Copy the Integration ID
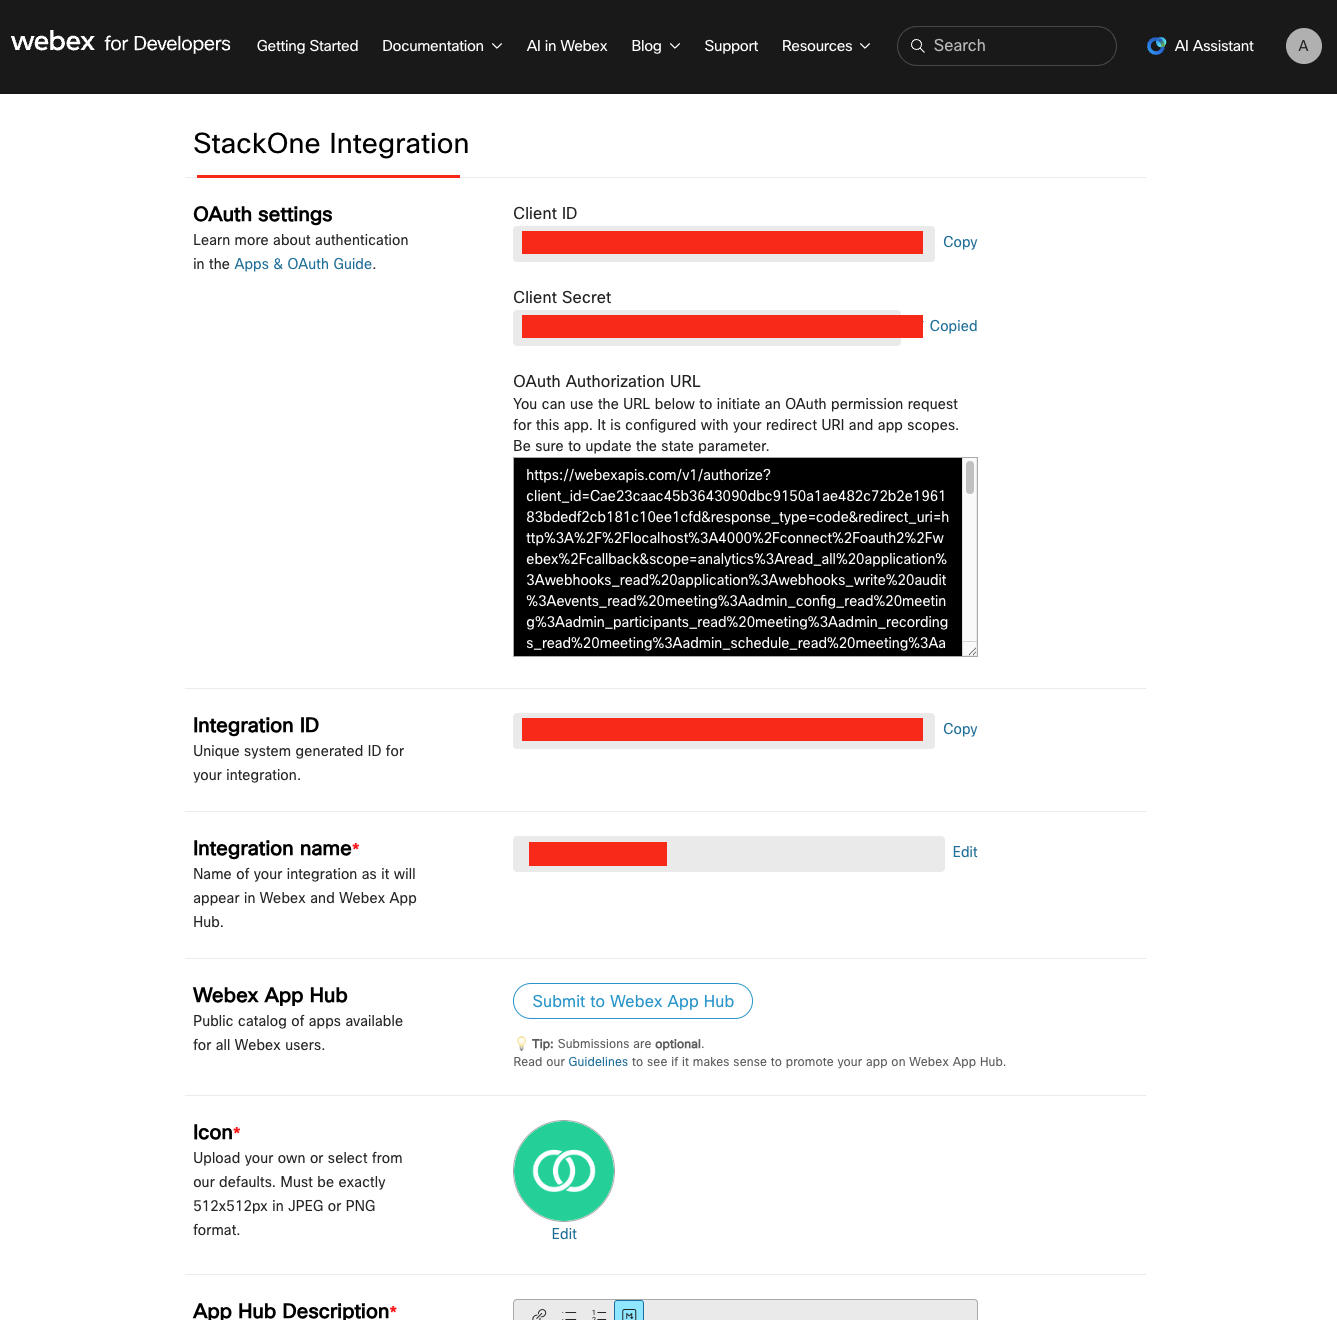Viewport: 1337px width, 1320px height. tap(960, 729)
